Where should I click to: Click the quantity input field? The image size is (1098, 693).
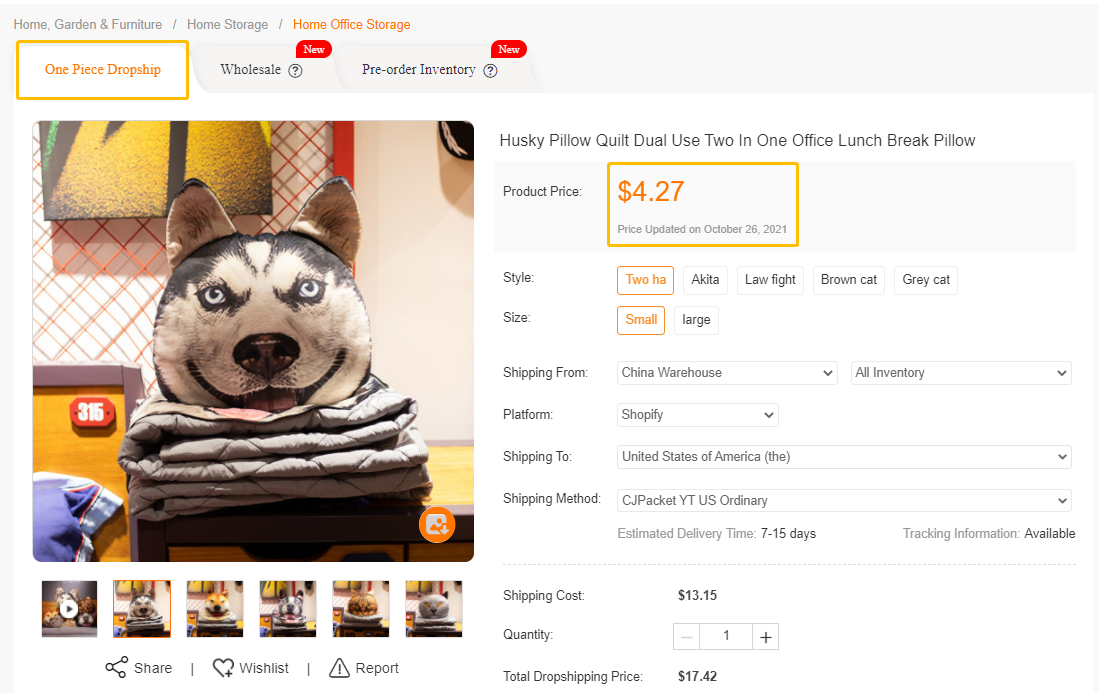coord(726,636)
